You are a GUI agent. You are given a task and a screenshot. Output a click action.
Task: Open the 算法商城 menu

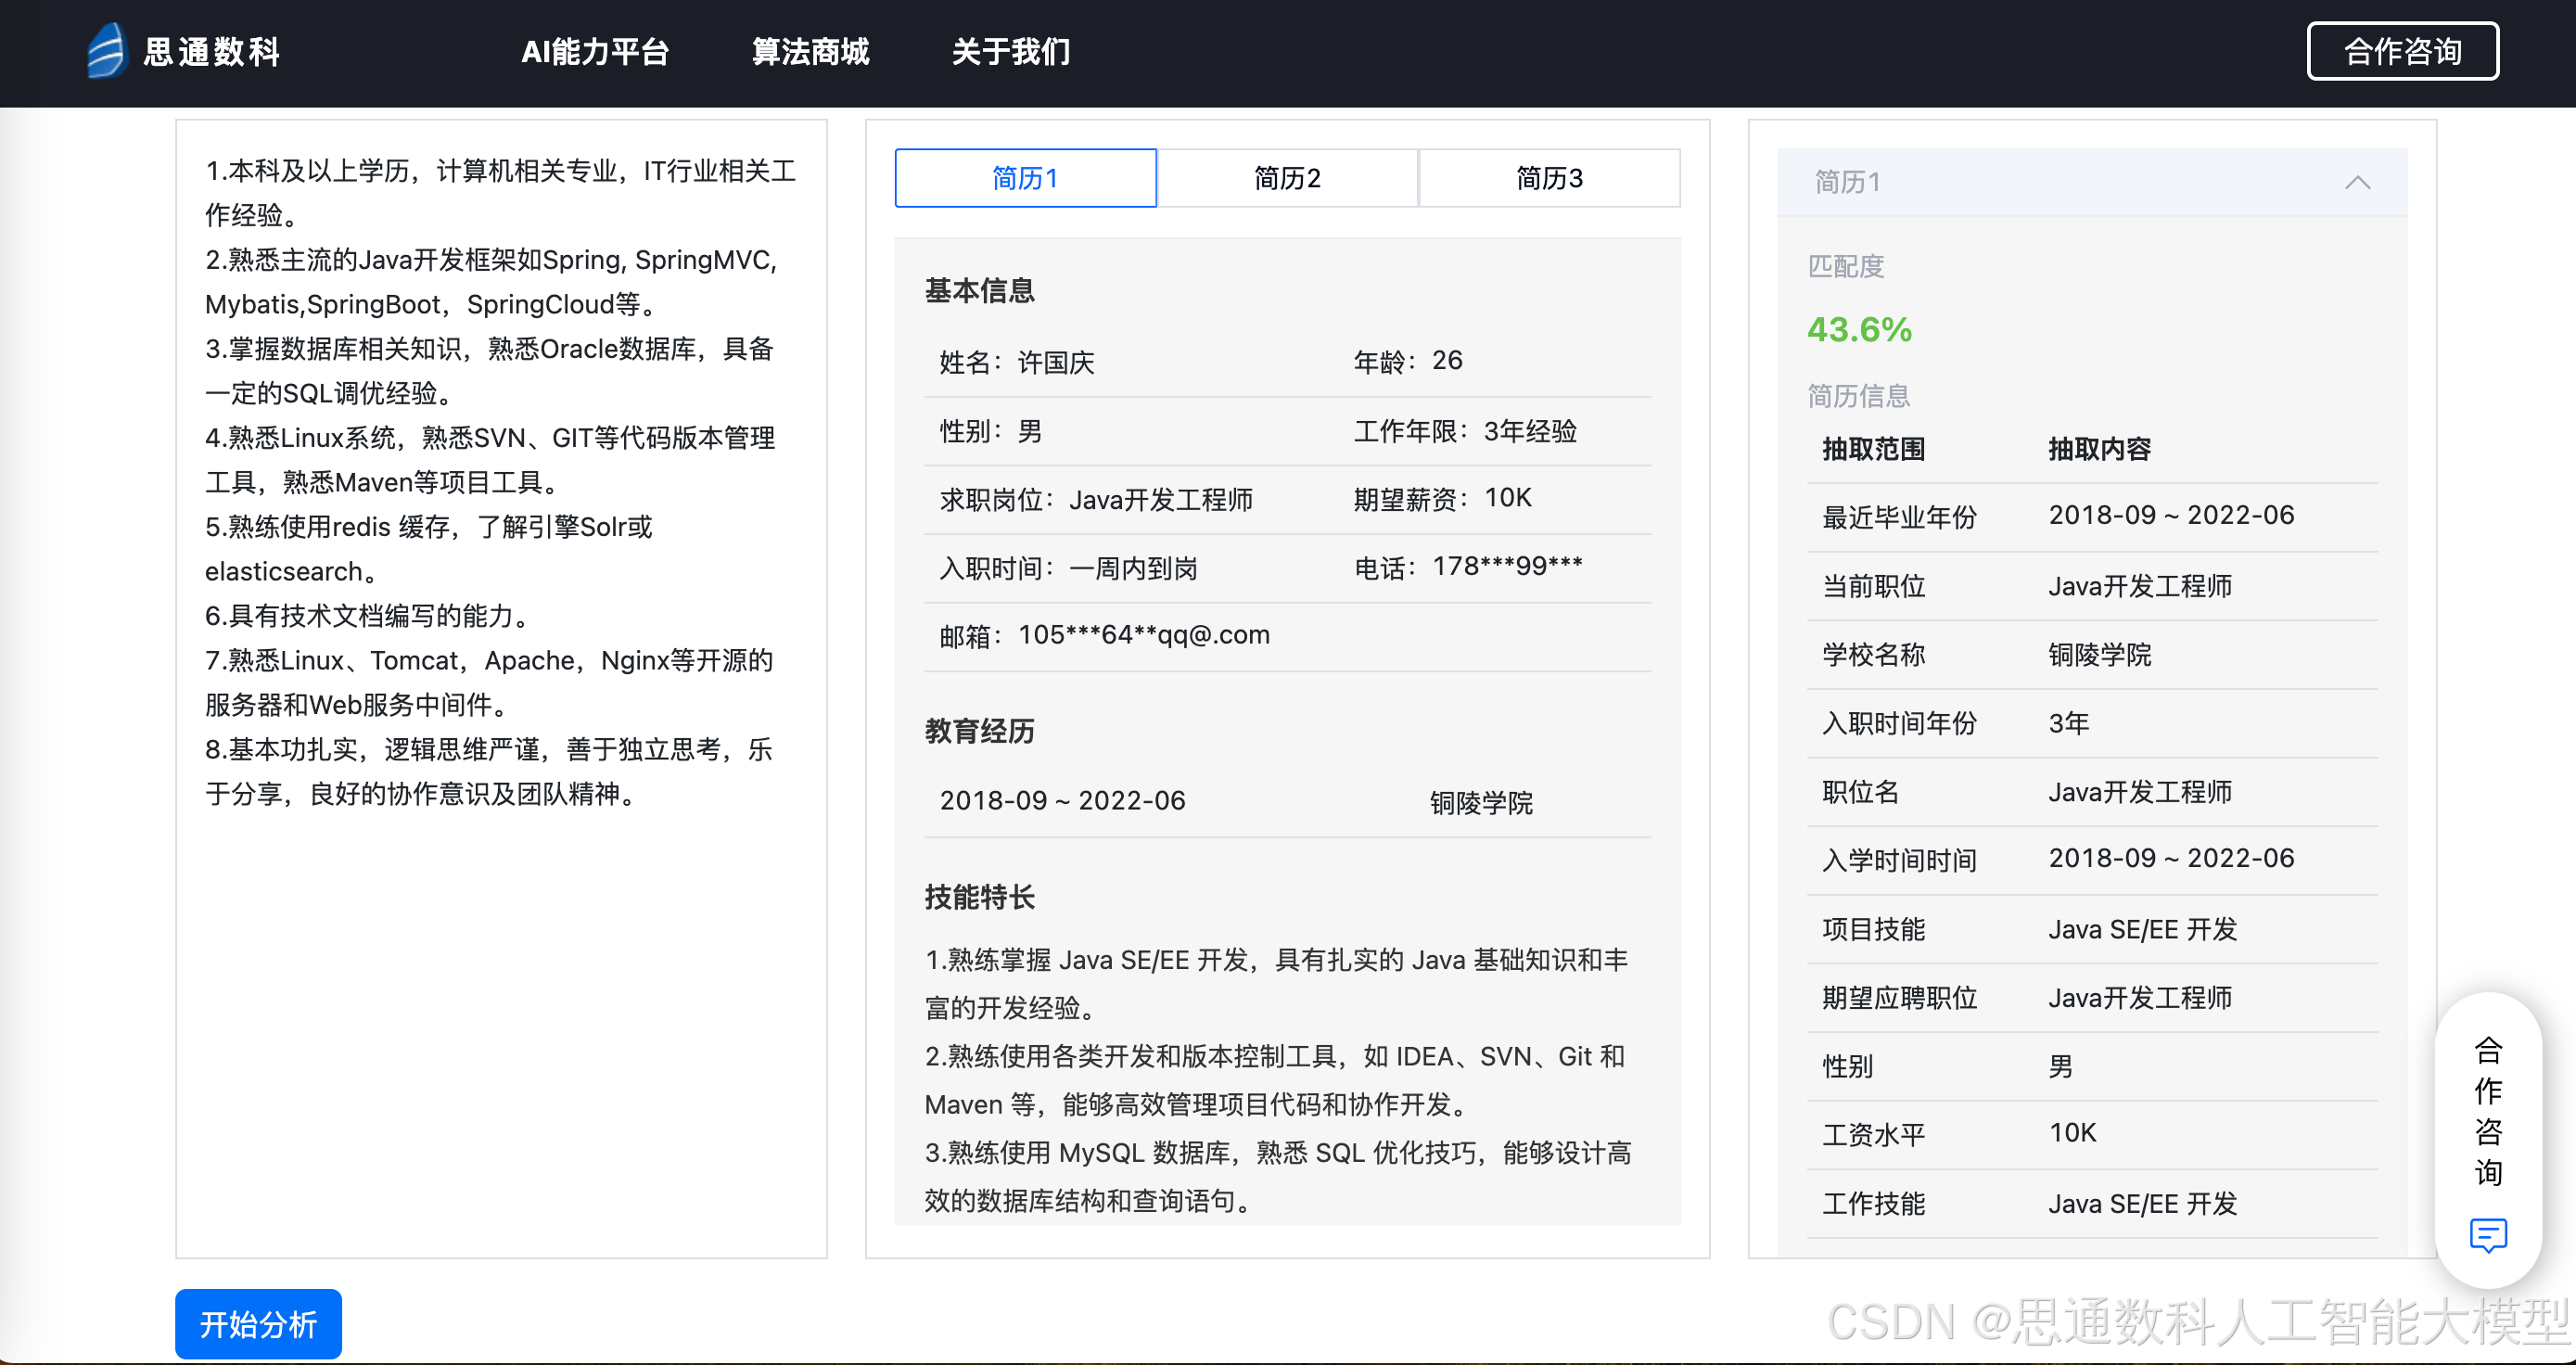tap(811, 51)
